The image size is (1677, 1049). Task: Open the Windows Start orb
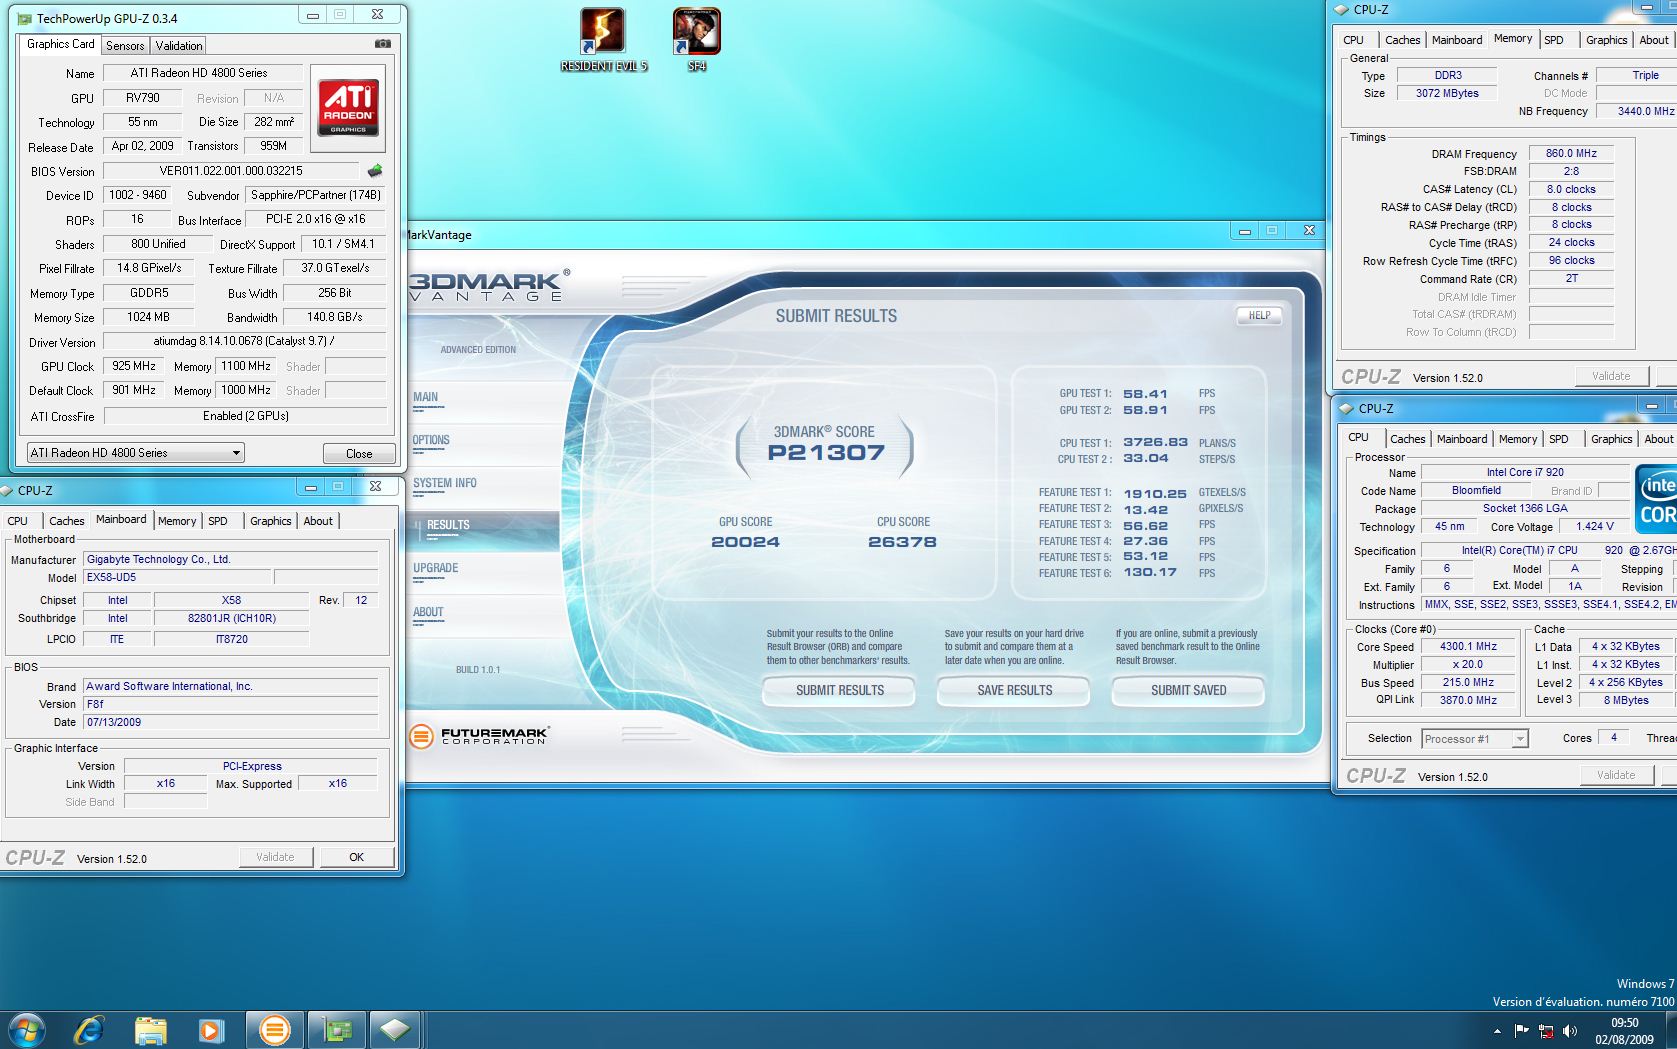coord(27,1030)
